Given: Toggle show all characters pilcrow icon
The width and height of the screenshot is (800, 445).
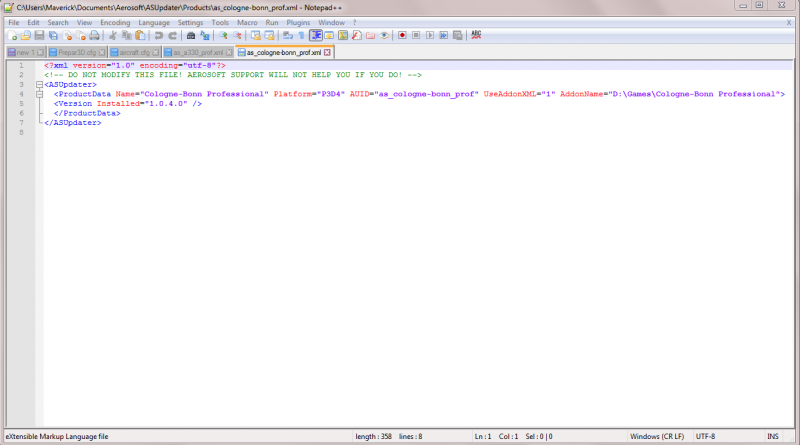Looking at the screenshot, I should [302, 35].
